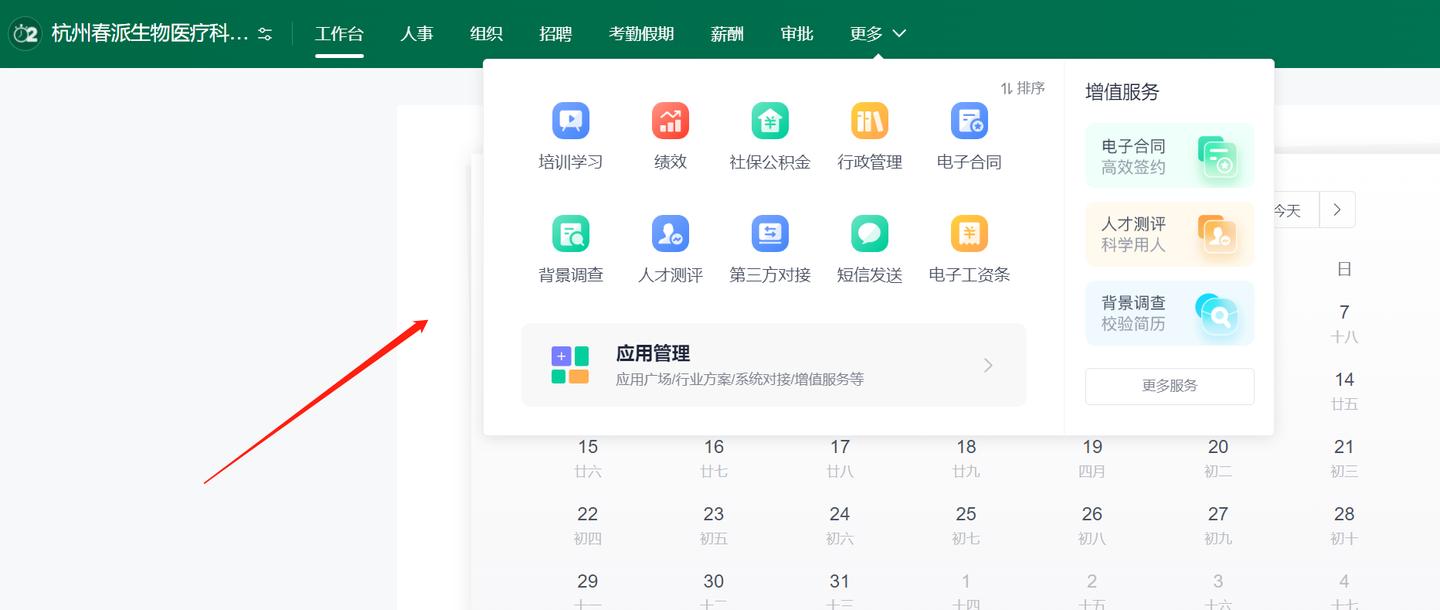Open the 薪酬 menu item
The height and width of the screenshot is (610, 1440).
[x=726, y=33]
